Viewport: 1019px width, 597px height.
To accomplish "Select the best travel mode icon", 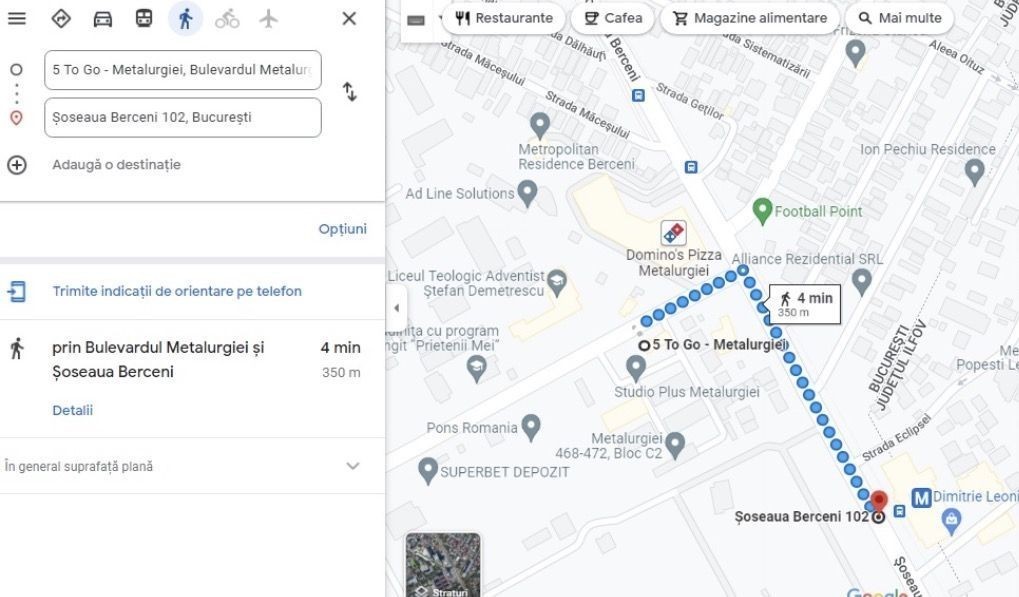I will pyautogui.click(x=61, y=18).
